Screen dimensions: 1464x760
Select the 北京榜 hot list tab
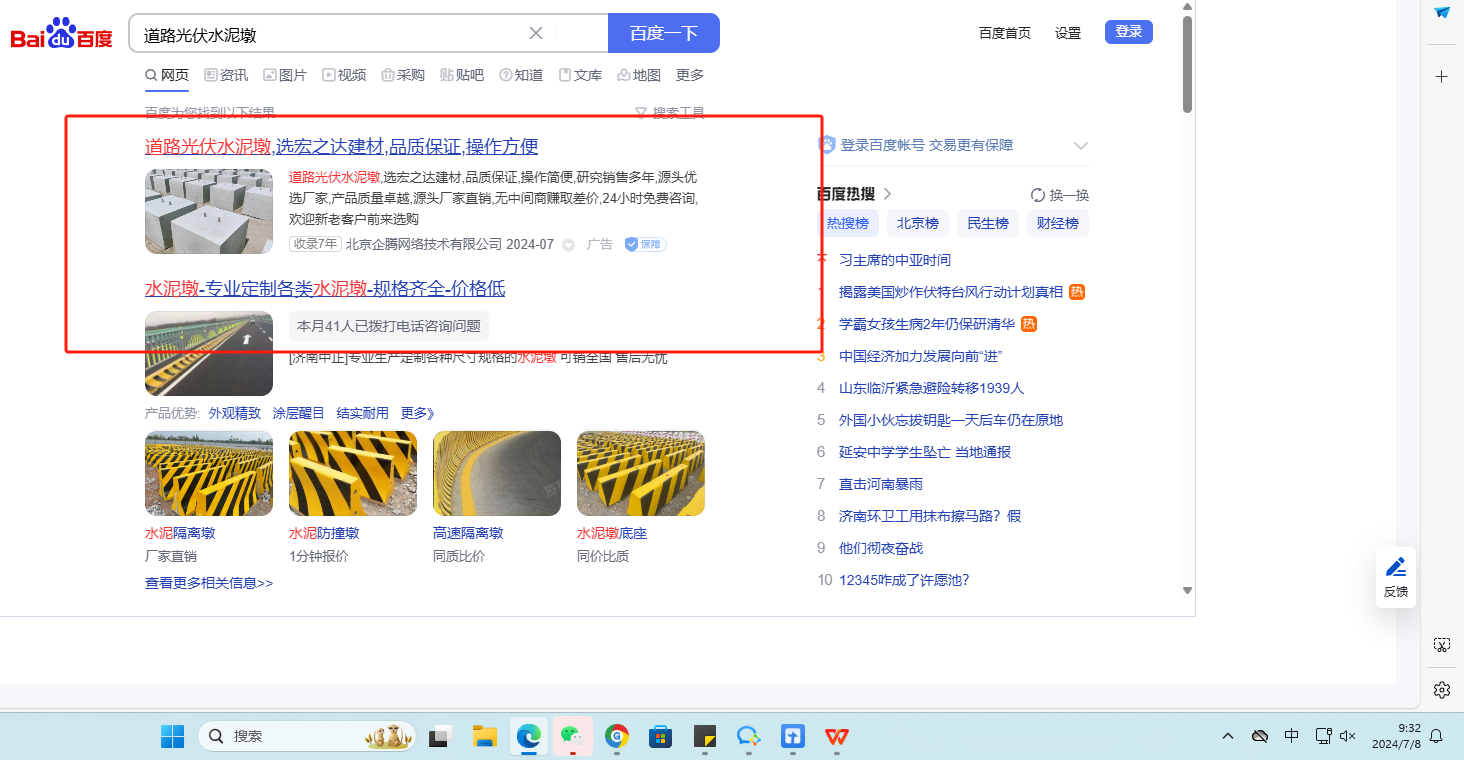[917, 223]
